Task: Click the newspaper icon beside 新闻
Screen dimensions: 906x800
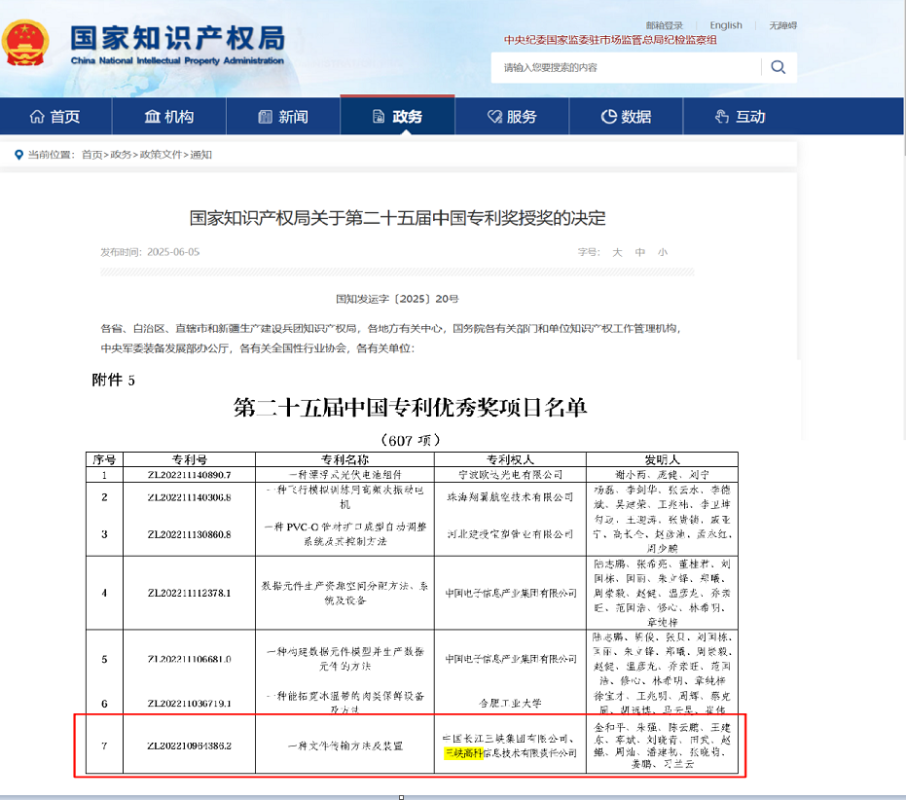Action: pos(265,117)
